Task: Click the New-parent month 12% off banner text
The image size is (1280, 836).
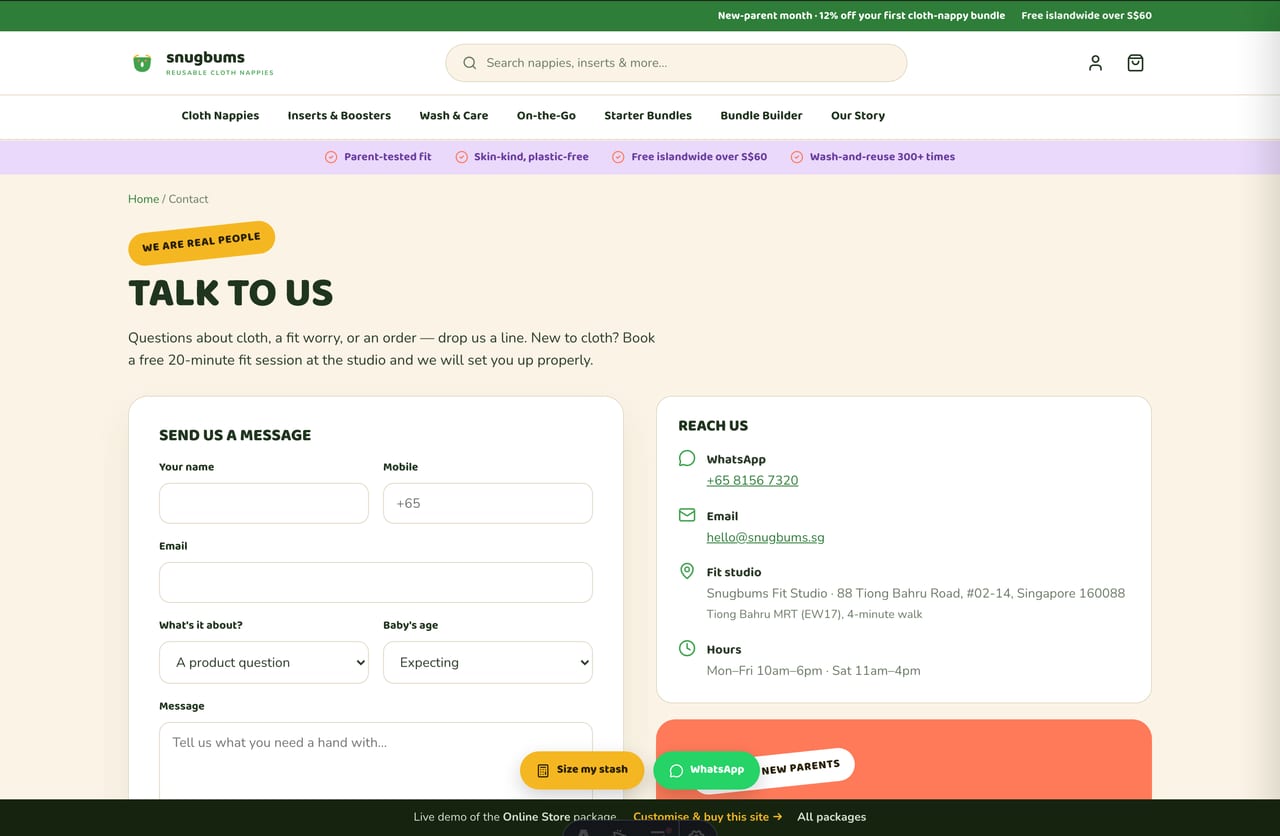Action: click(x=861, y=16)
